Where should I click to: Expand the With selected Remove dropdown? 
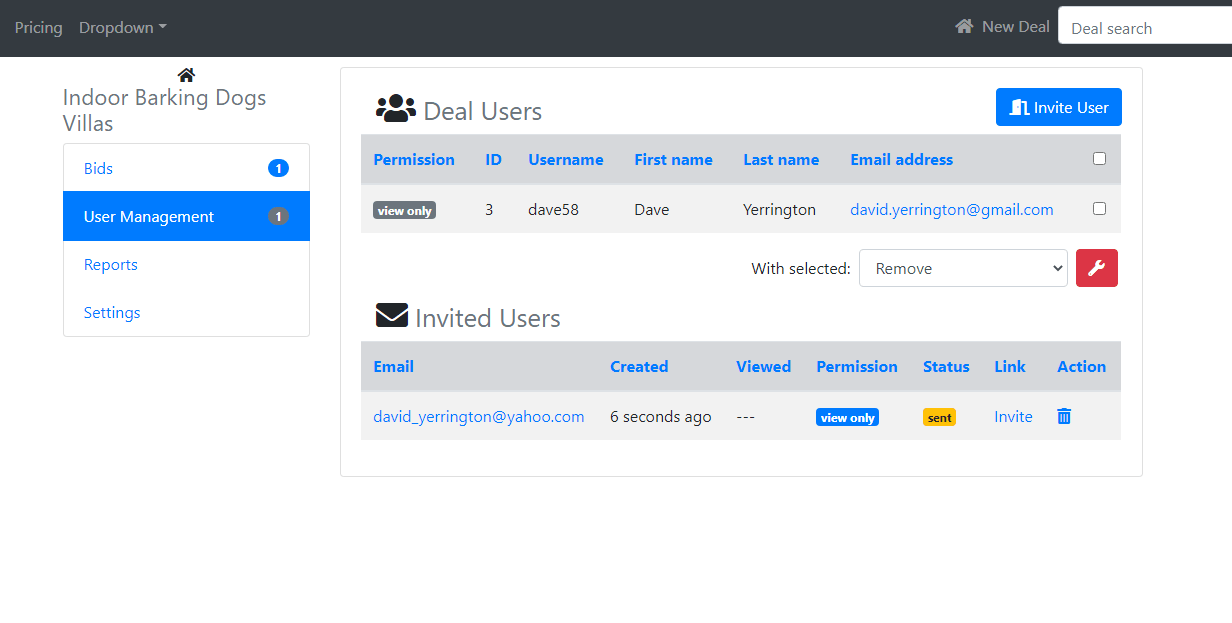pos(962,268)
